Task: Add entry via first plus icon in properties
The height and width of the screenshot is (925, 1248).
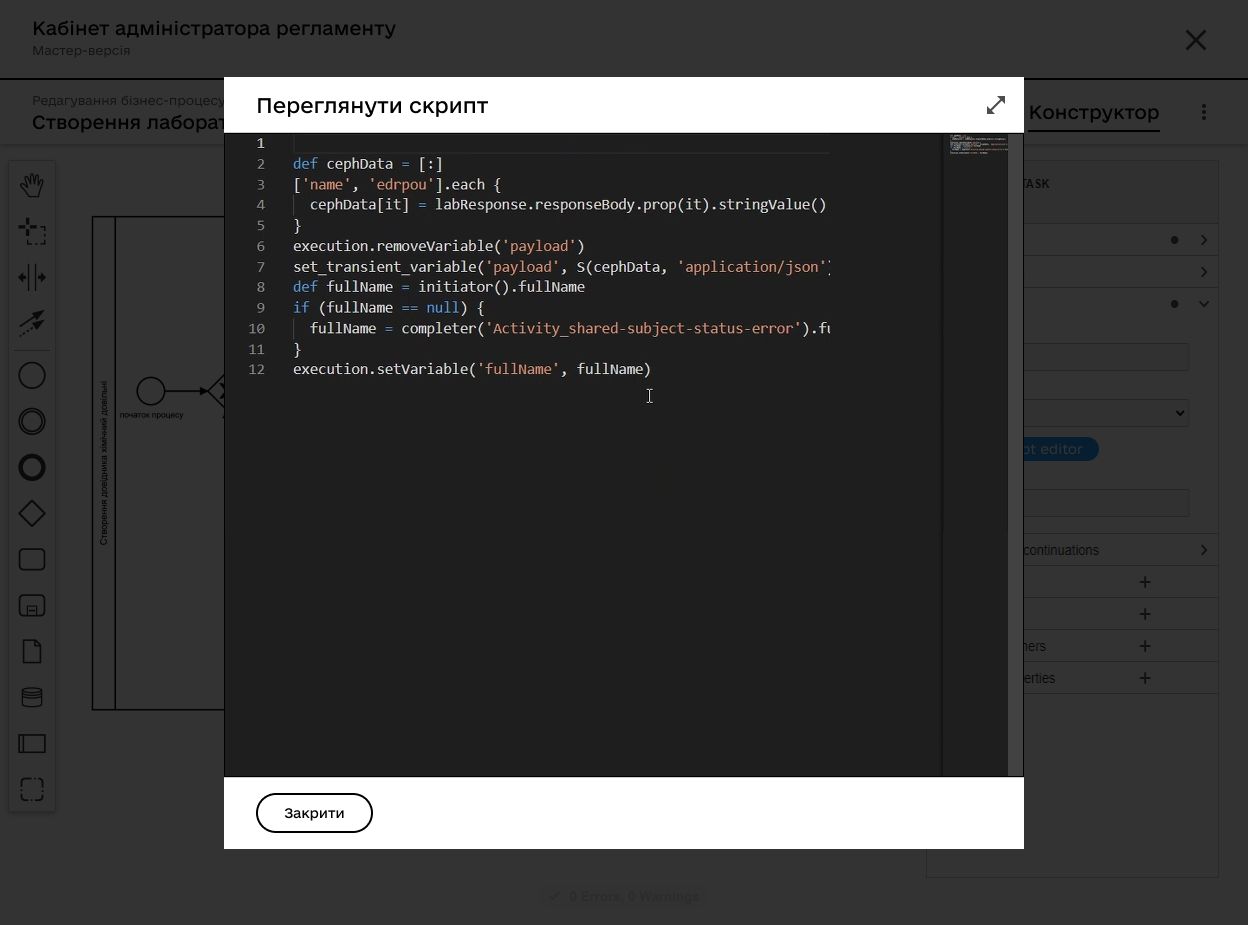Action: 1145,582
